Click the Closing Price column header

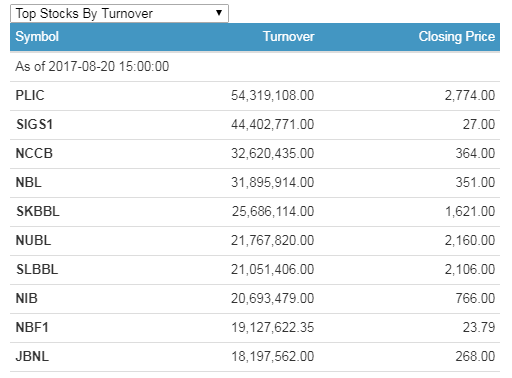[x=457, y=36]
